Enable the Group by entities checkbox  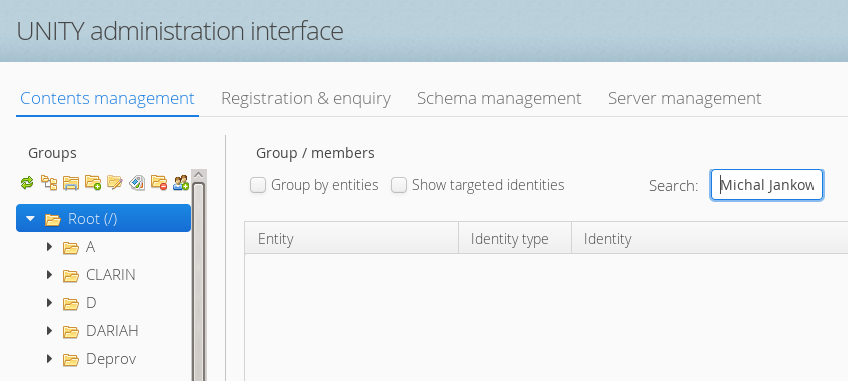click(x=258, y=186)
